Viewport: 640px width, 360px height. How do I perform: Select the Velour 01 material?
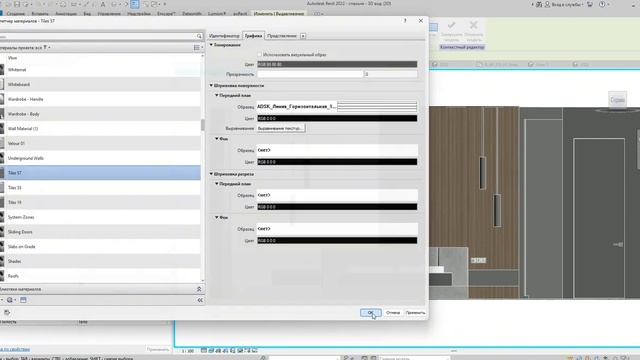pyautogui.click(x=100, y=144)
